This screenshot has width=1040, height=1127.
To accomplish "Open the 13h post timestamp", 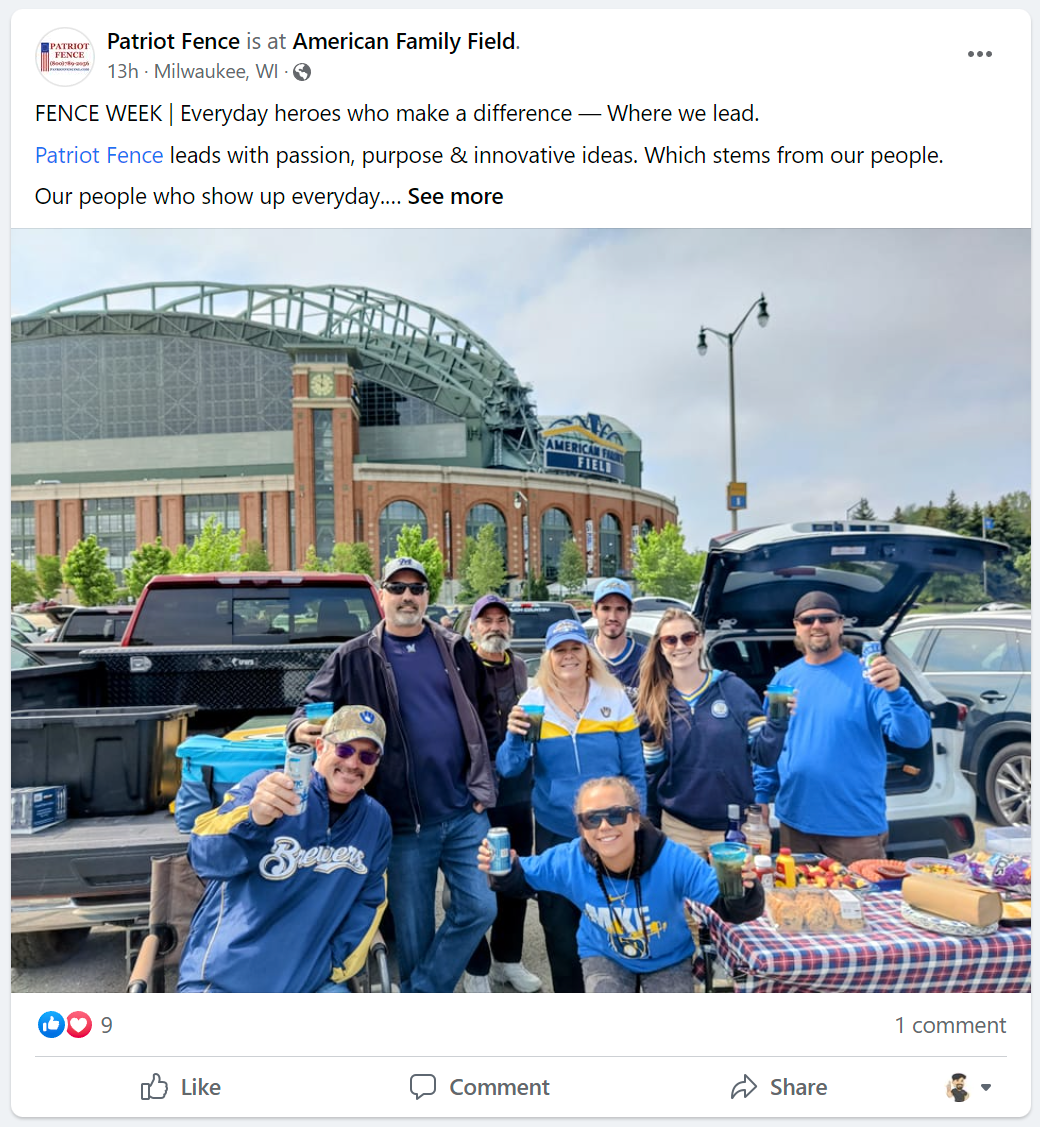I will click(x=122, y=72).
